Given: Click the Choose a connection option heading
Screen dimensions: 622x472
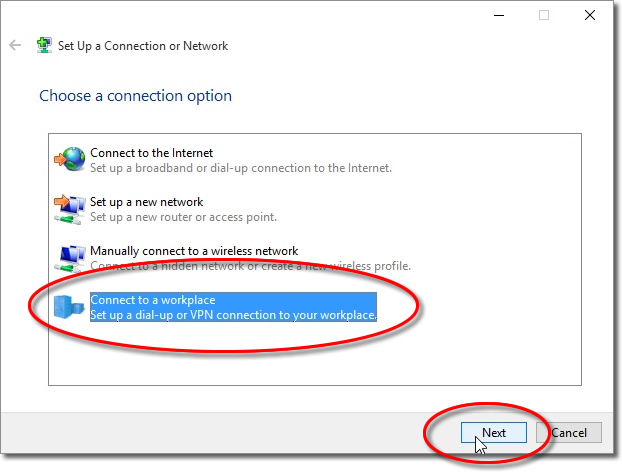Looking at the screenshot, I should click(x=135, y=96).
